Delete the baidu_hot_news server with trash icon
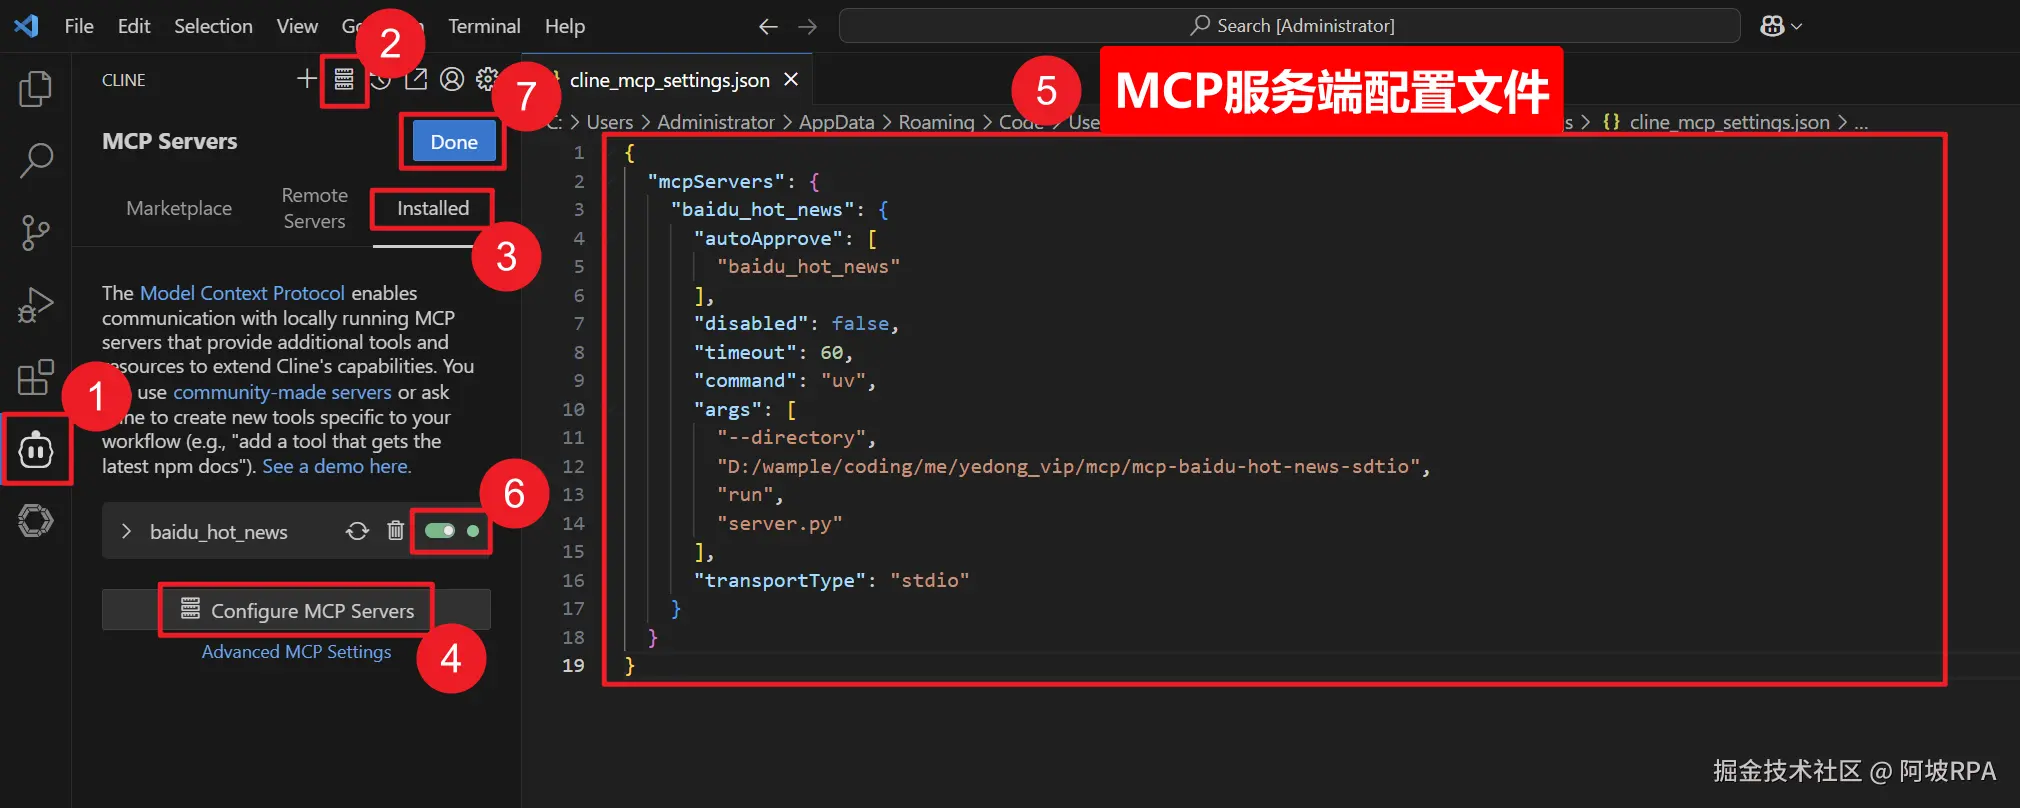This screenshot has width=2020, height=808. pyautogui.click(x=395, y=531)
